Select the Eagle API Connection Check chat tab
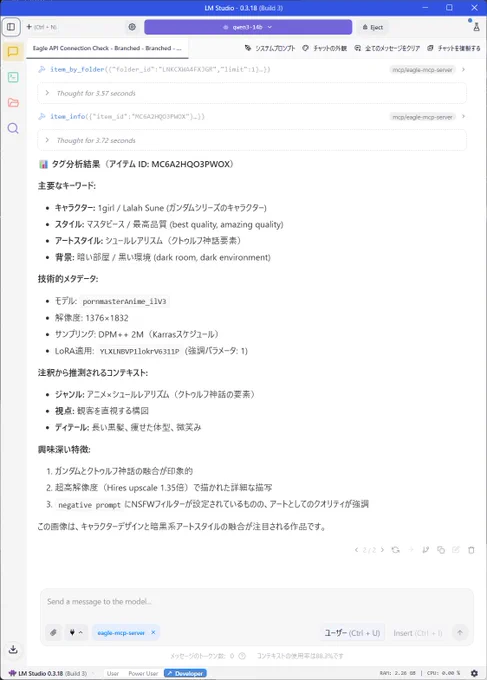This screenshot has height=680, width=487. pos(107,48)
